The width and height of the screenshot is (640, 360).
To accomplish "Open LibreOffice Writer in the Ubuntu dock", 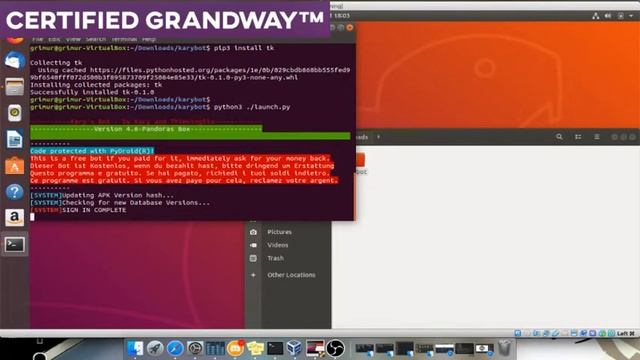I will point(15,139).
